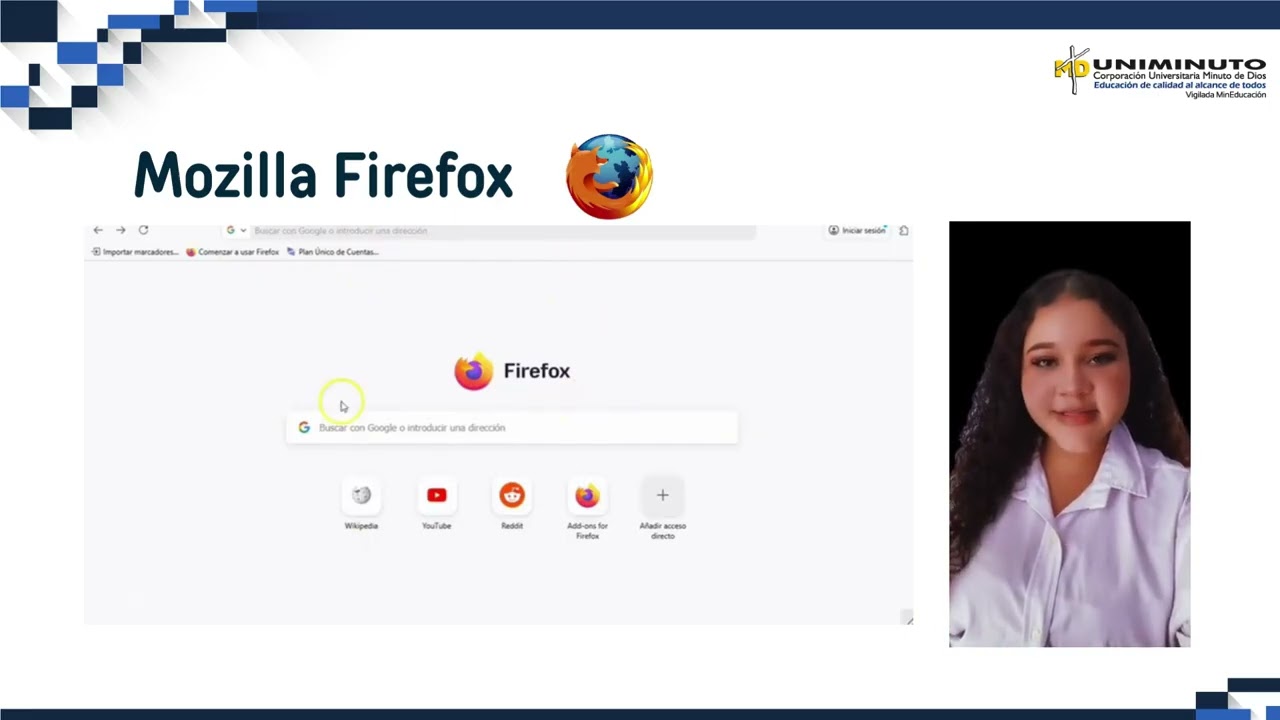The height and width of the screenshot is (720, 1280).
Task: Click the Wikipedia label under its tile
Action: (361, 526)
